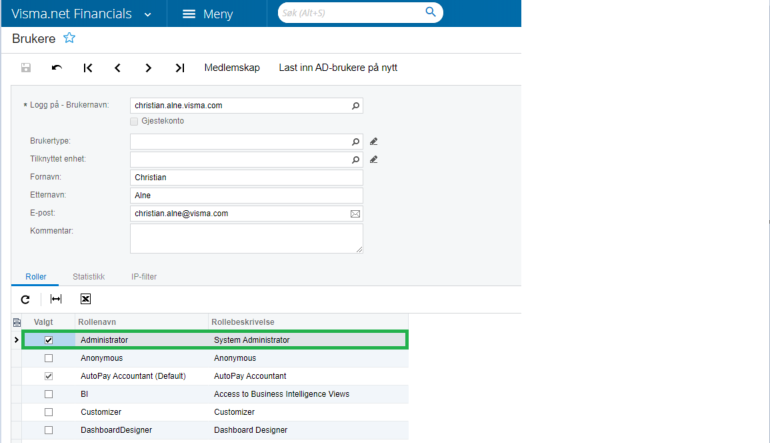Image resolution: width=770 pixels, height=443 pixels.
Task: Switch to the Statistikk tab
Action: (89, 277)
